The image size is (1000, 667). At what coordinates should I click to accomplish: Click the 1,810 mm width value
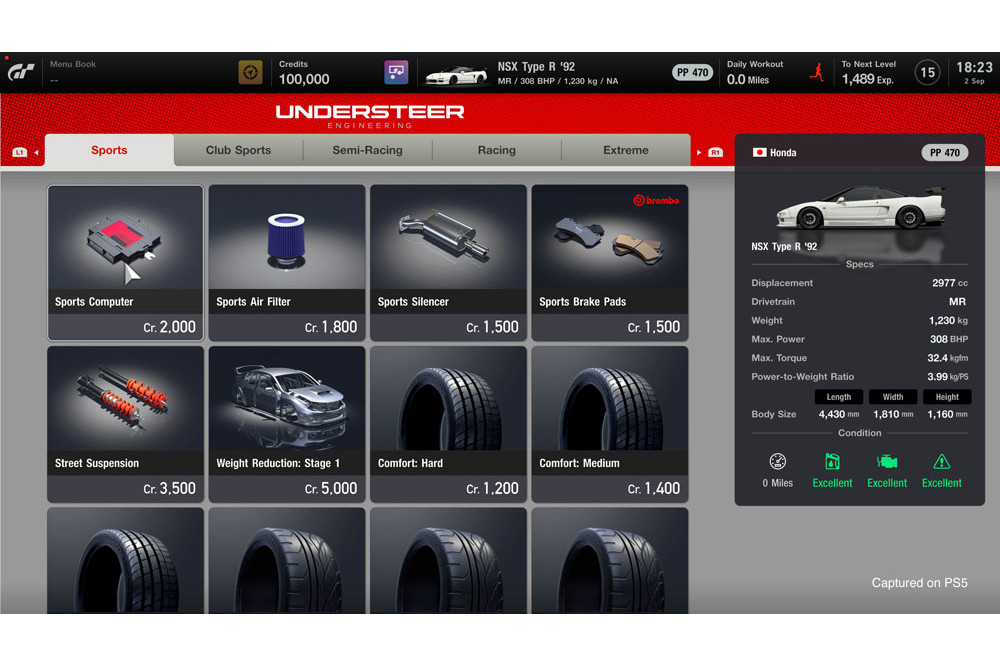893,414
